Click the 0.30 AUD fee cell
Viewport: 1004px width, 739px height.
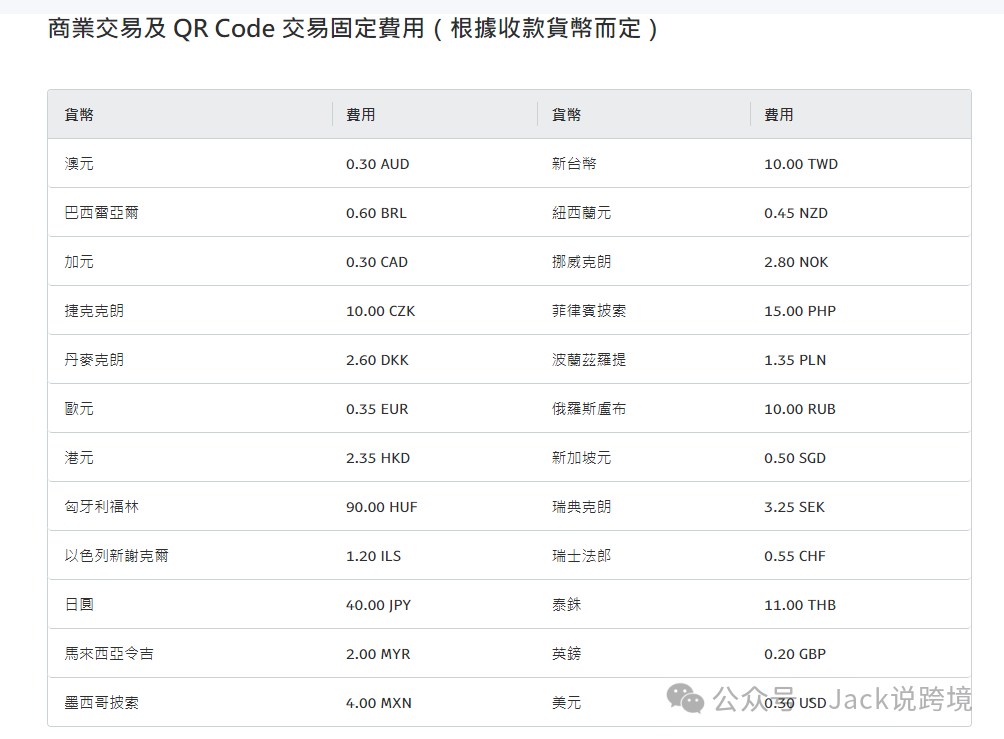click(x=377, y=164)
